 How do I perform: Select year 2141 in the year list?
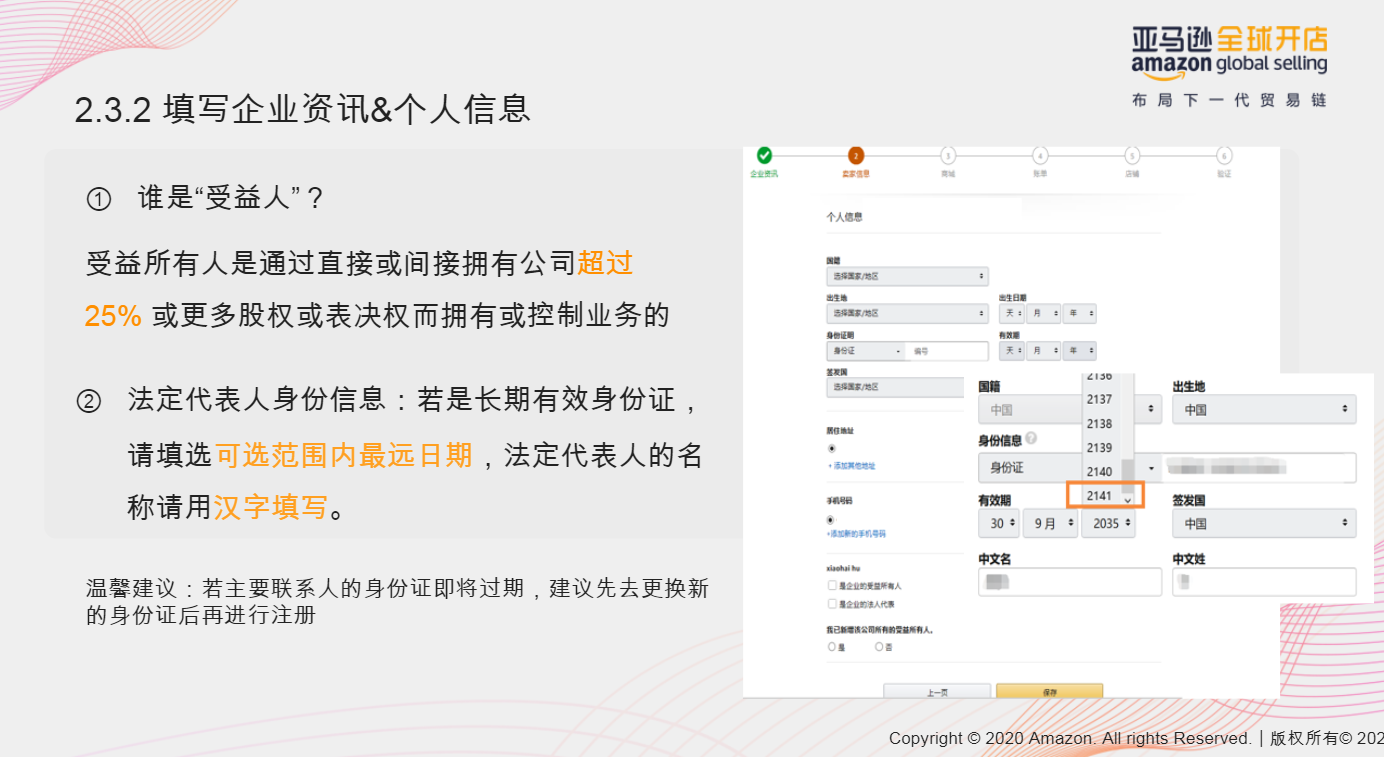point(1099,495)
